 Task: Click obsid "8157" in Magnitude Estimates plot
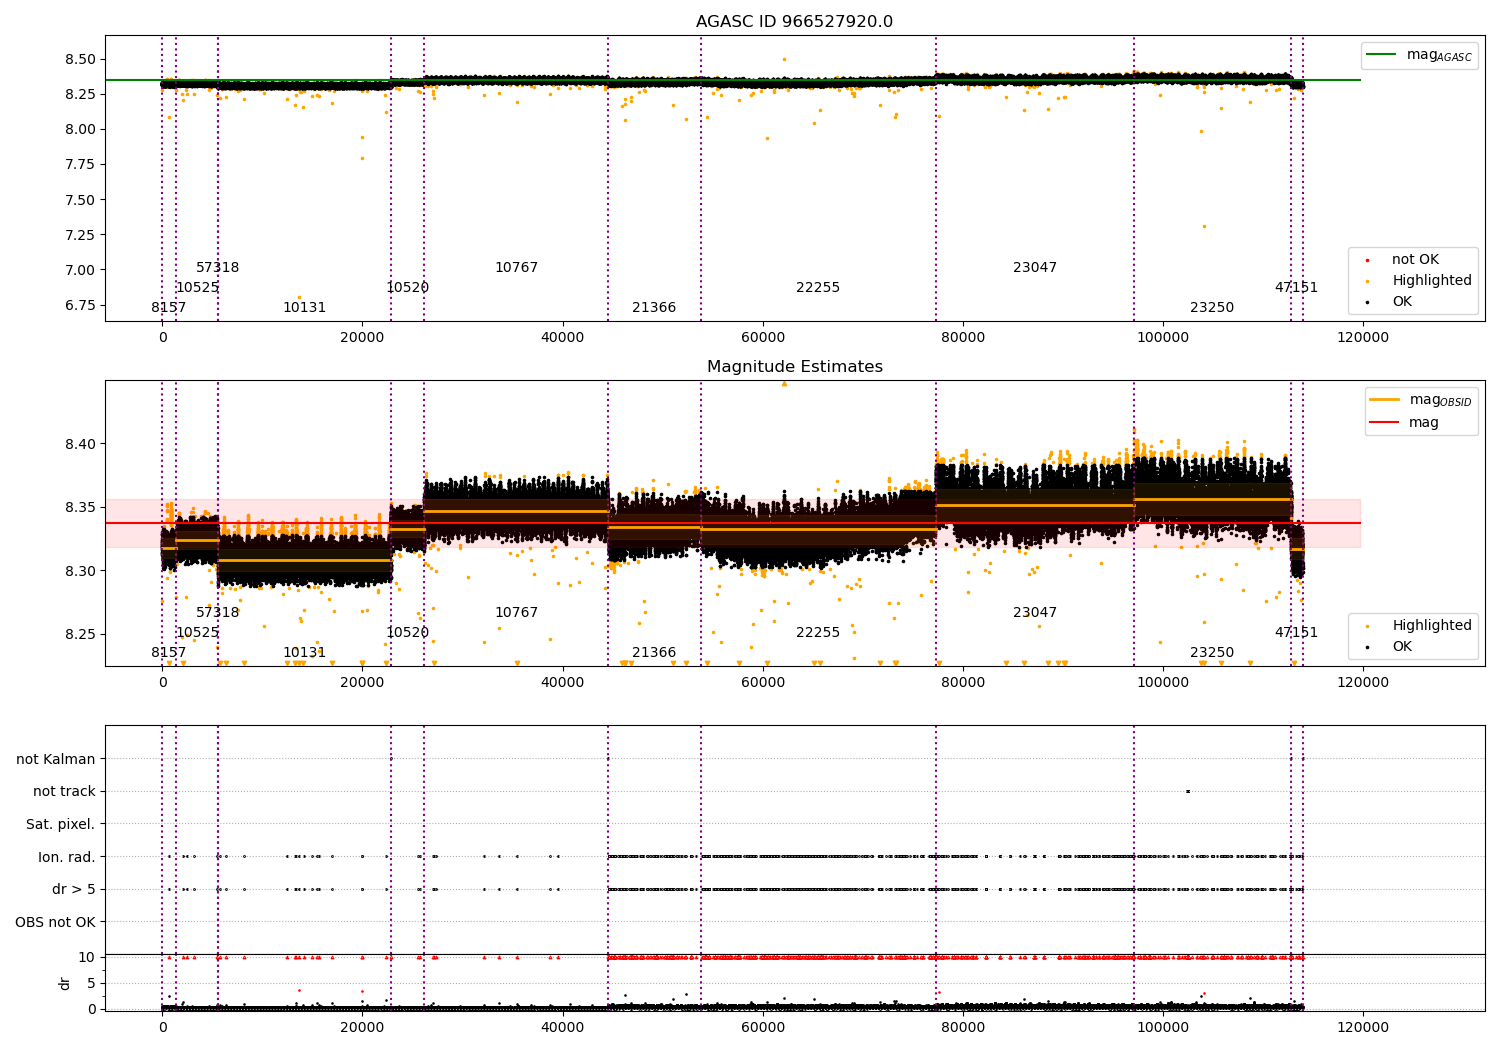click(x=169, y=652)
